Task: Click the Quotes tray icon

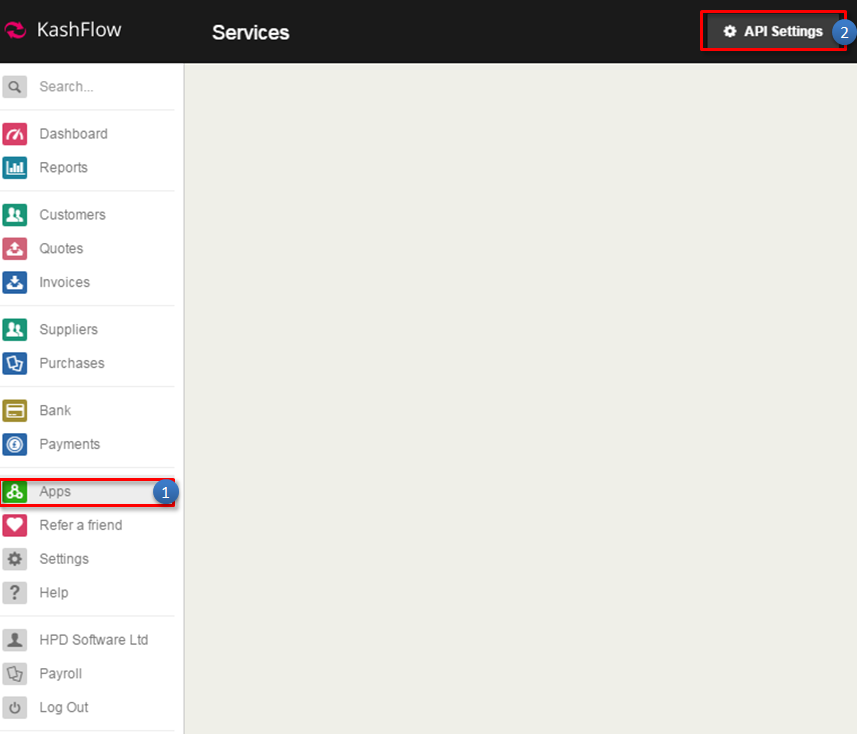Action: [x=15, y=249]
